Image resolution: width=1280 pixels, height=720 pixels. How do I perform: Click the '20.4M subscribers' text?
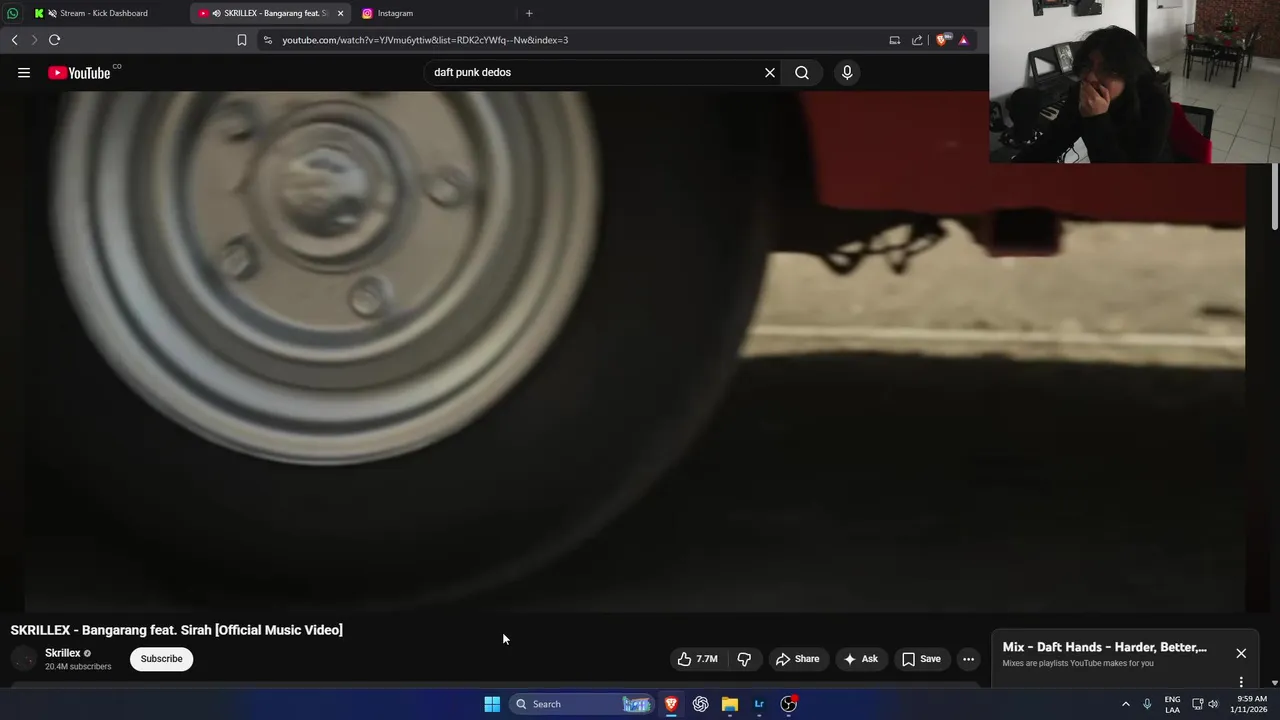78,667
